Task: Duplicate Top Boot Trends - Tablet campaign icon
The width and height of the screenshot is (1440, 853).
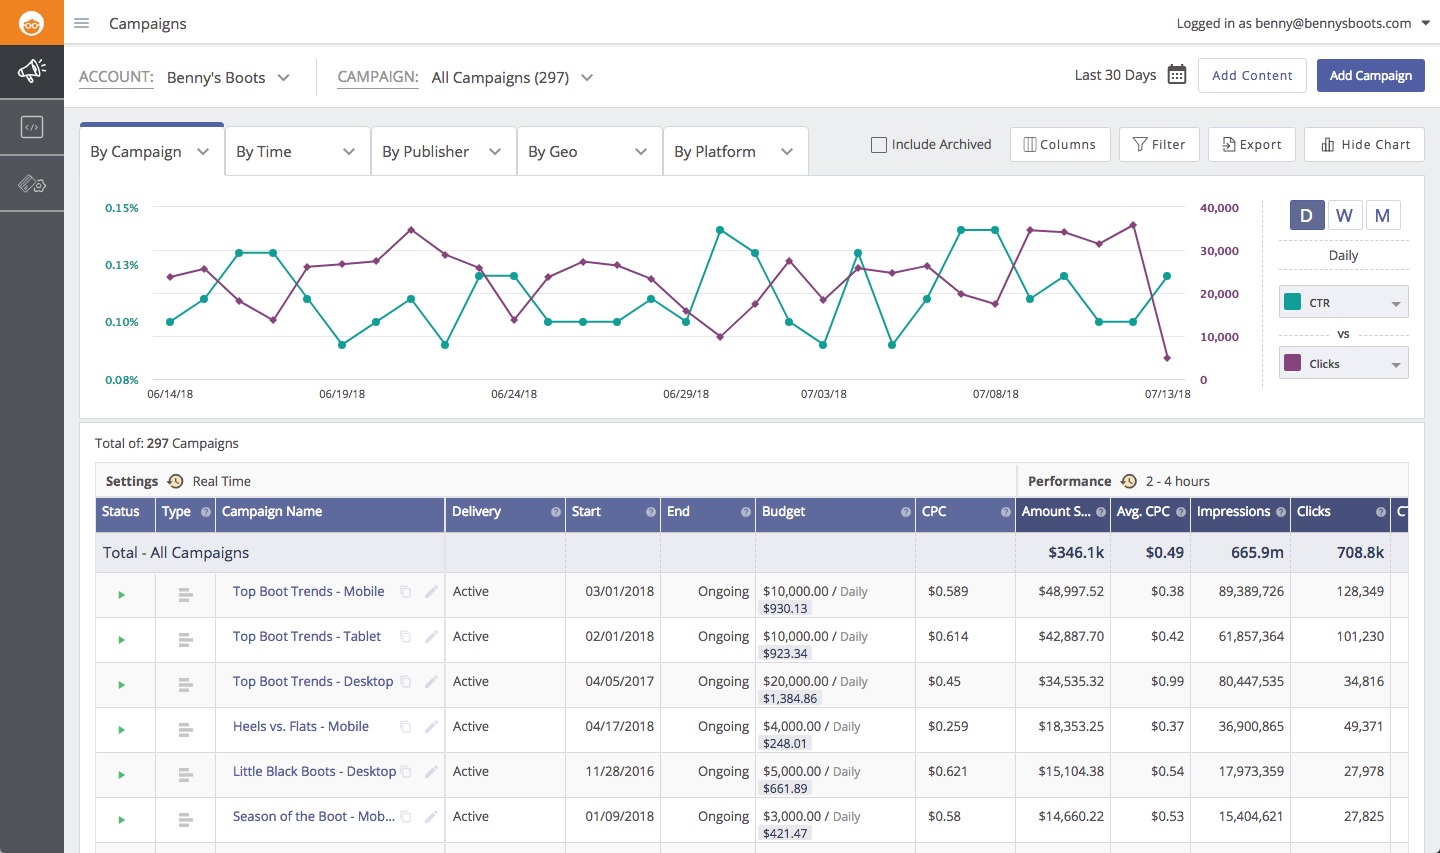Action: pos(406,637)
